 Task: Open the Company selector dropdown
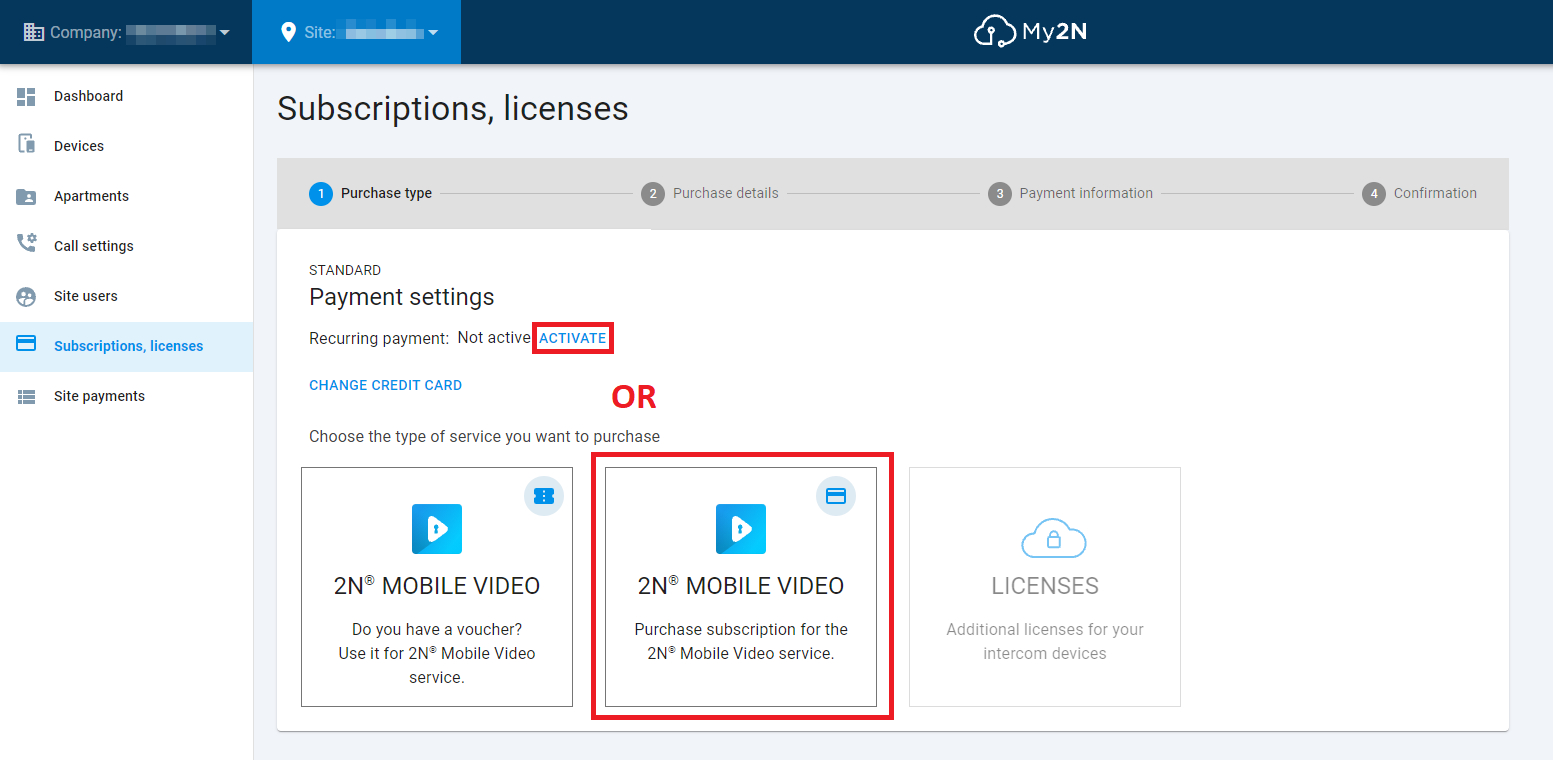coord(126,32)
